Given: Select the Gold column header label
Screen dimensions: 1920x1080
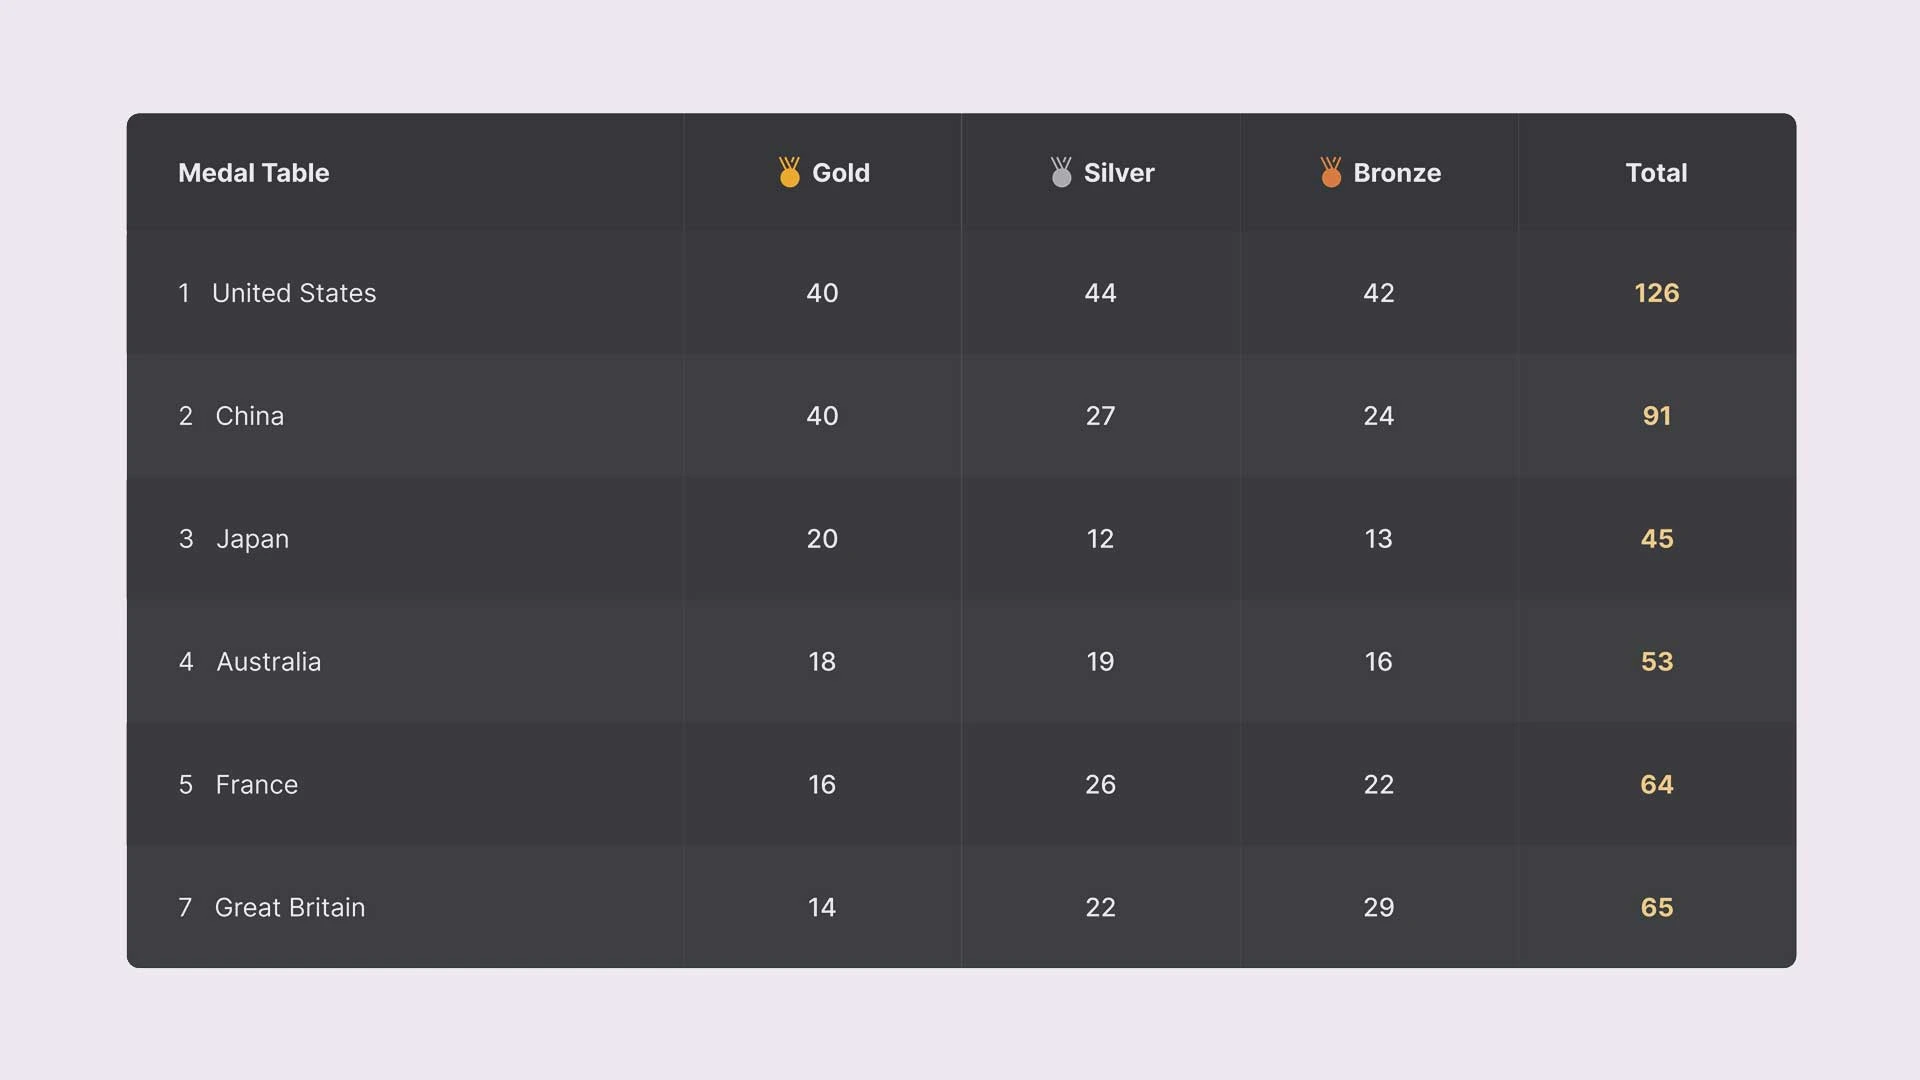Looking at the screenshot, I should (x=840, y=173).
